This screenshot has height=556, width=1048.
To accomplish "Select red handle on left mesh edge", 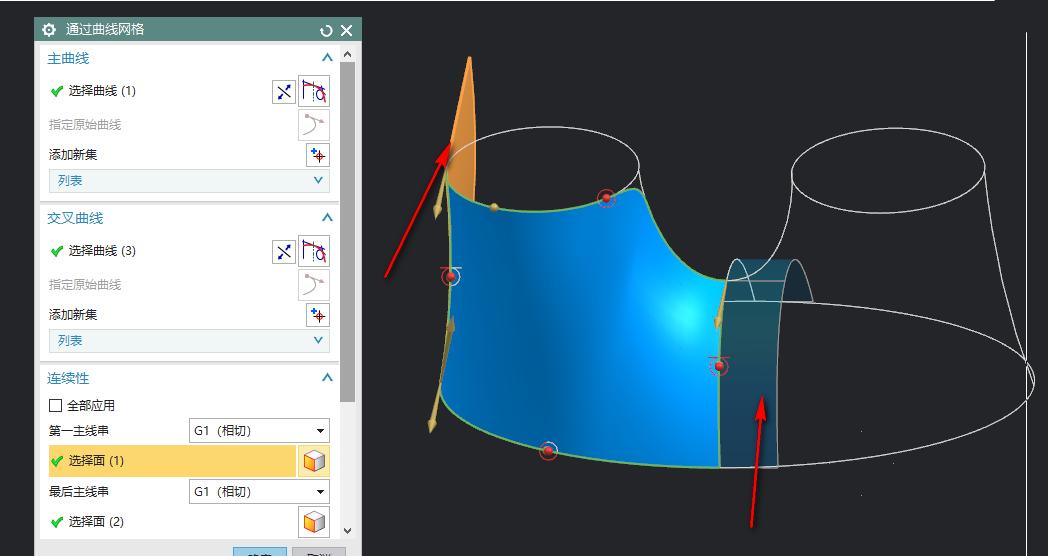I will coord(451,276).
